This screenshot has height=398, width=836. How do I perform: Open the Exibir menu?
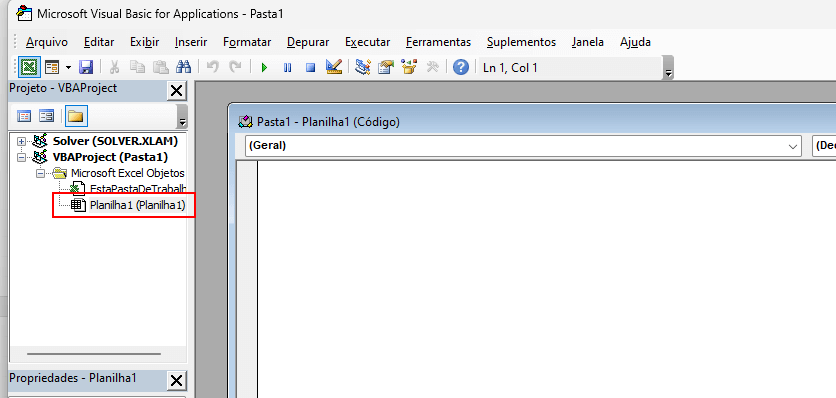pyautogui.click(x=144, y=42)
